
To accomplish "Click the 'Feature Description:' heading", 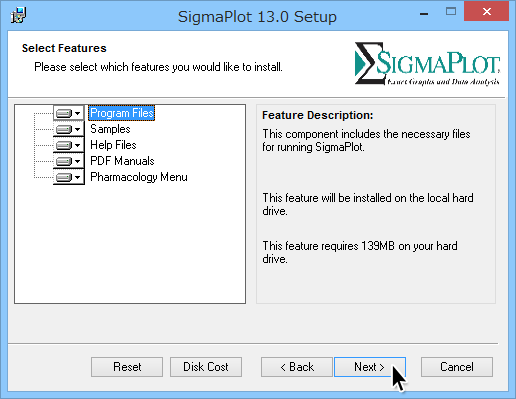I will coord(318,115).
